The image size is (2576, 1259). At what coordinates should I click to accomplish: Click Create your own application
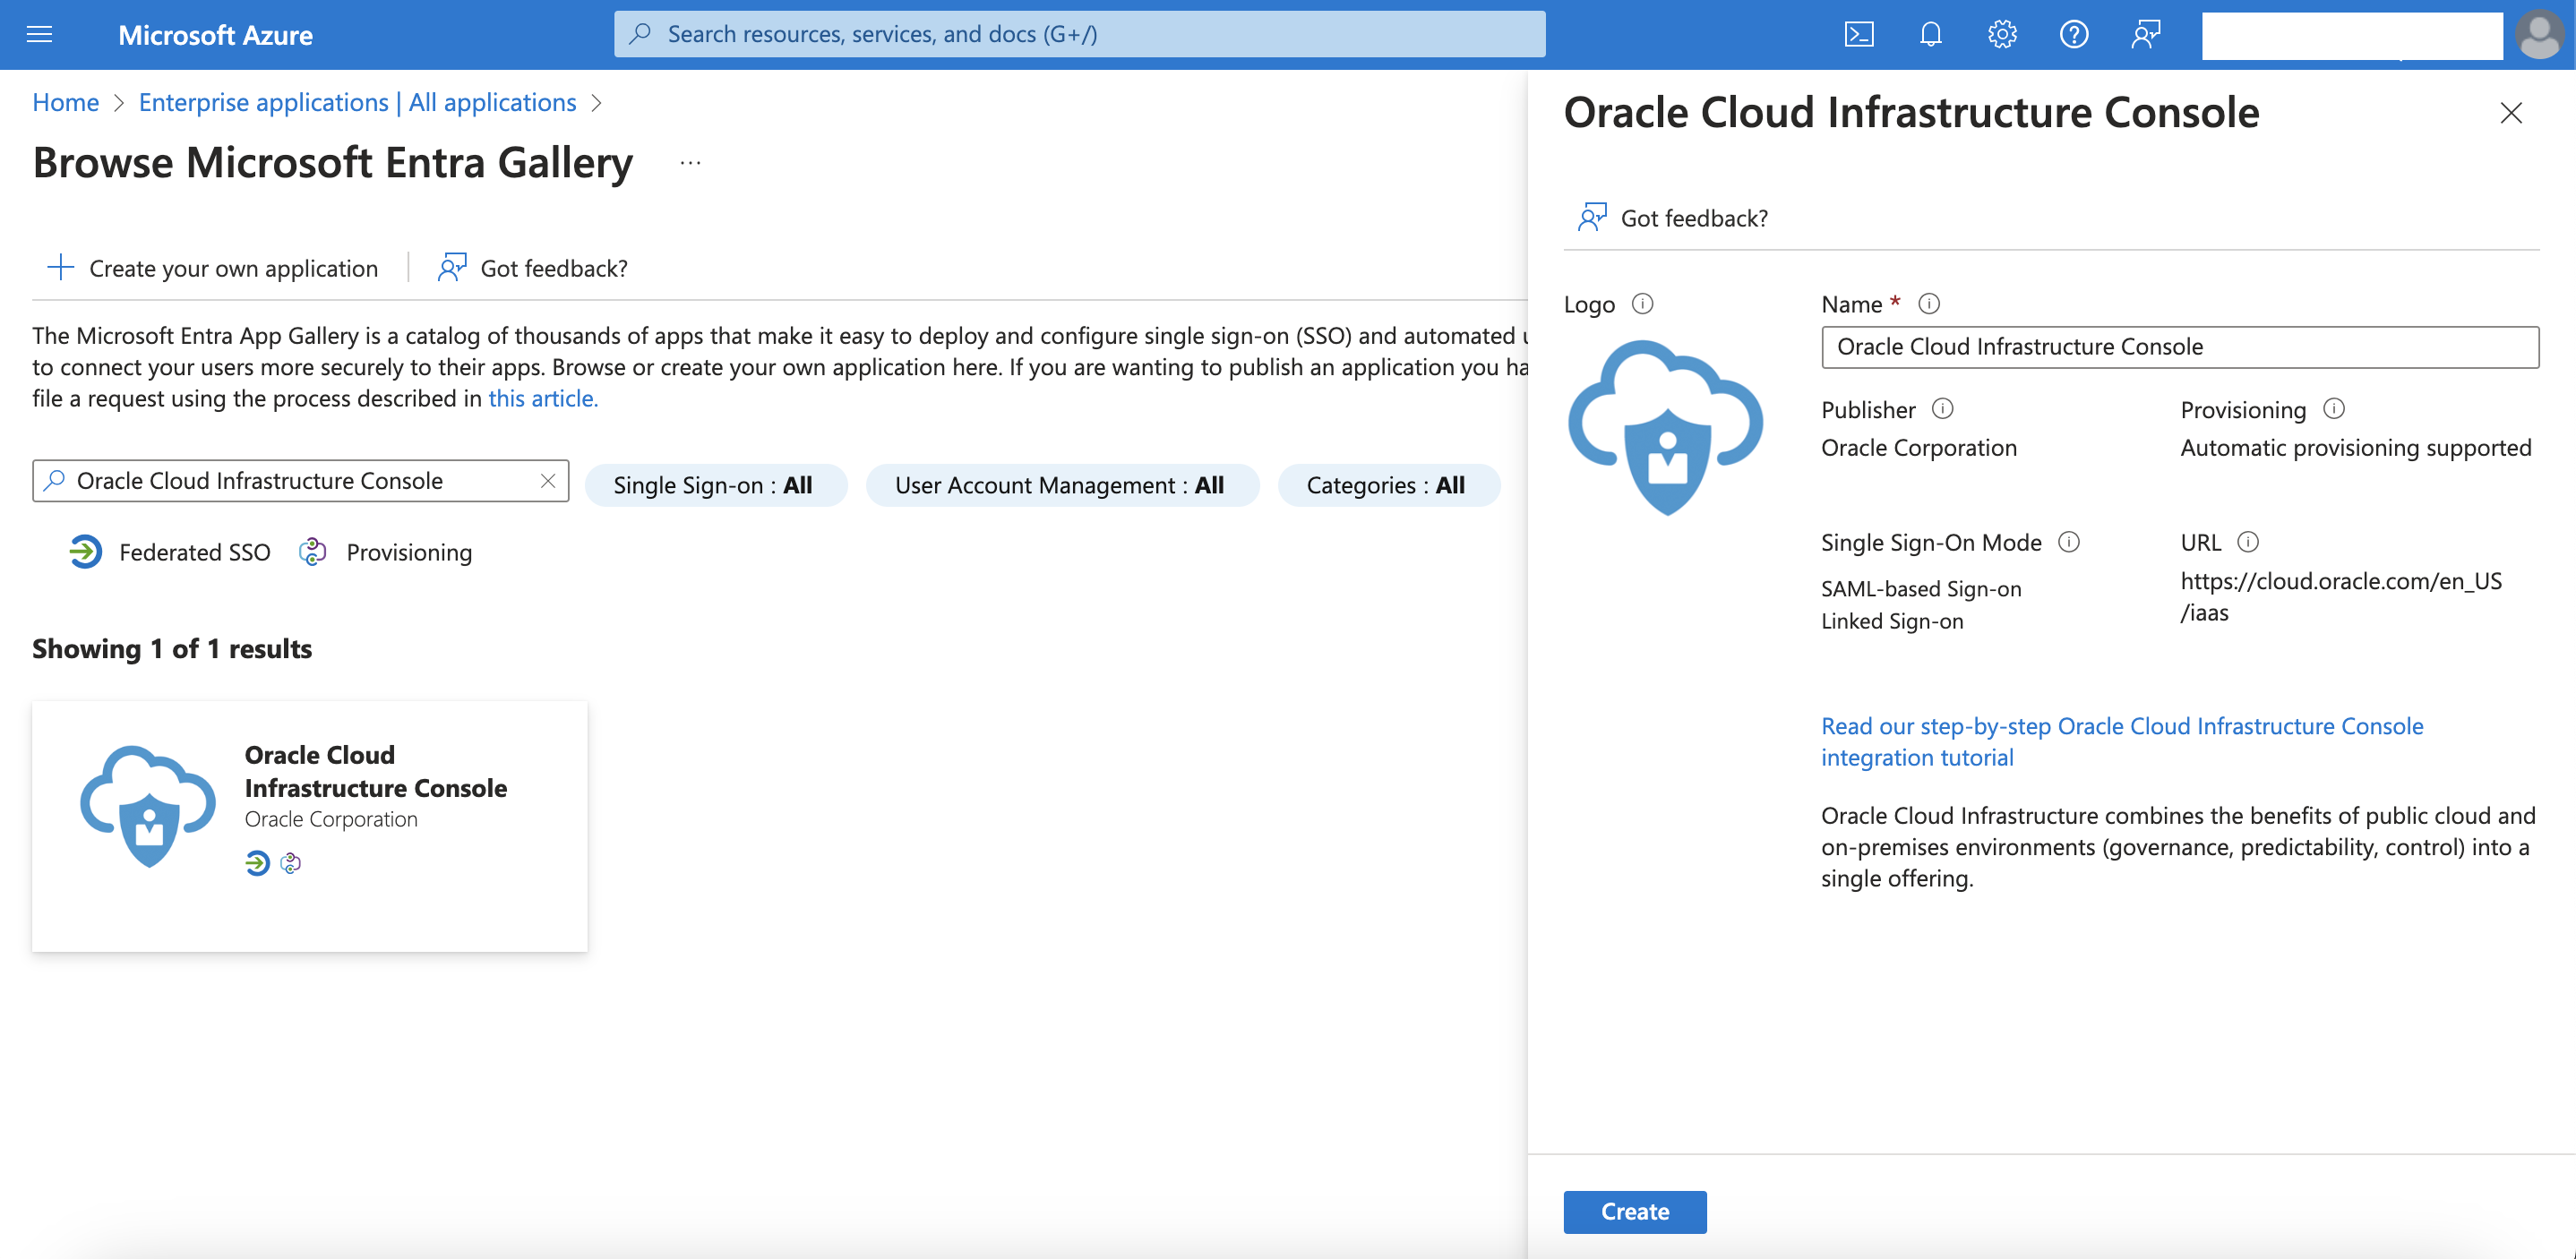(x=213, y=268)
